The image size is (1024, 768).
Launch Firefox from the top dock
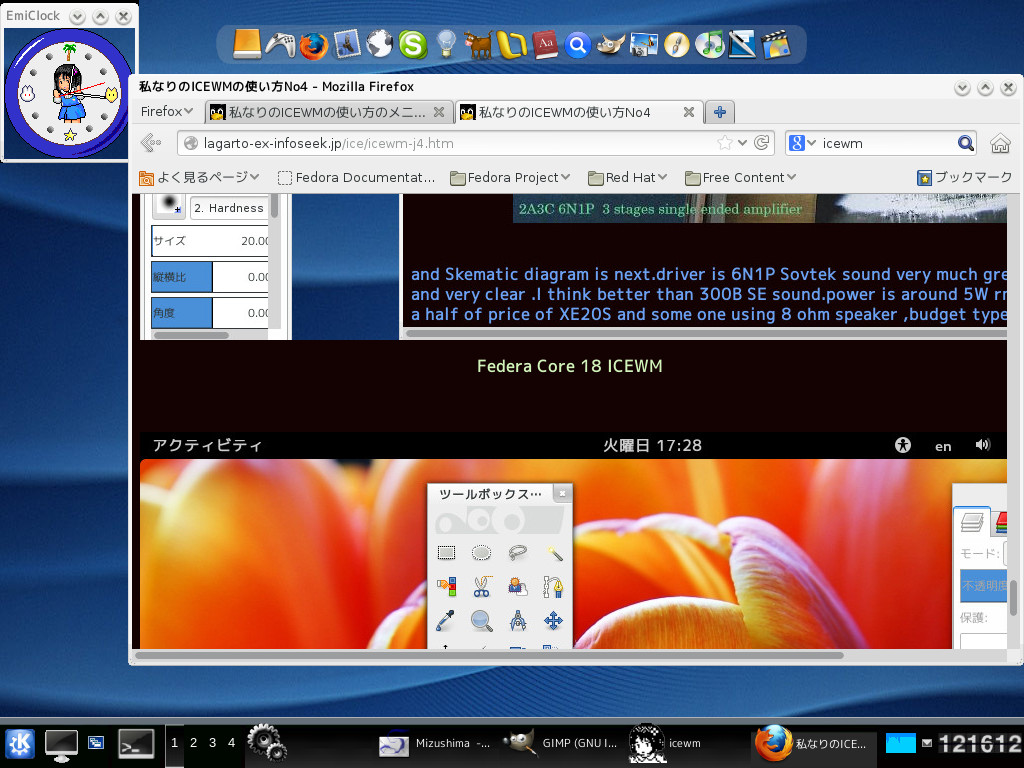313,44
